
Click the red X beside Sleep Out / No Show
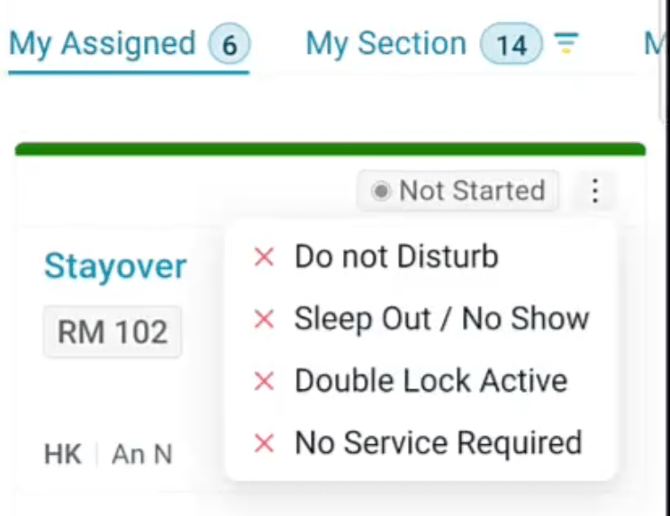pyautogui.click(x=264, y=319)
